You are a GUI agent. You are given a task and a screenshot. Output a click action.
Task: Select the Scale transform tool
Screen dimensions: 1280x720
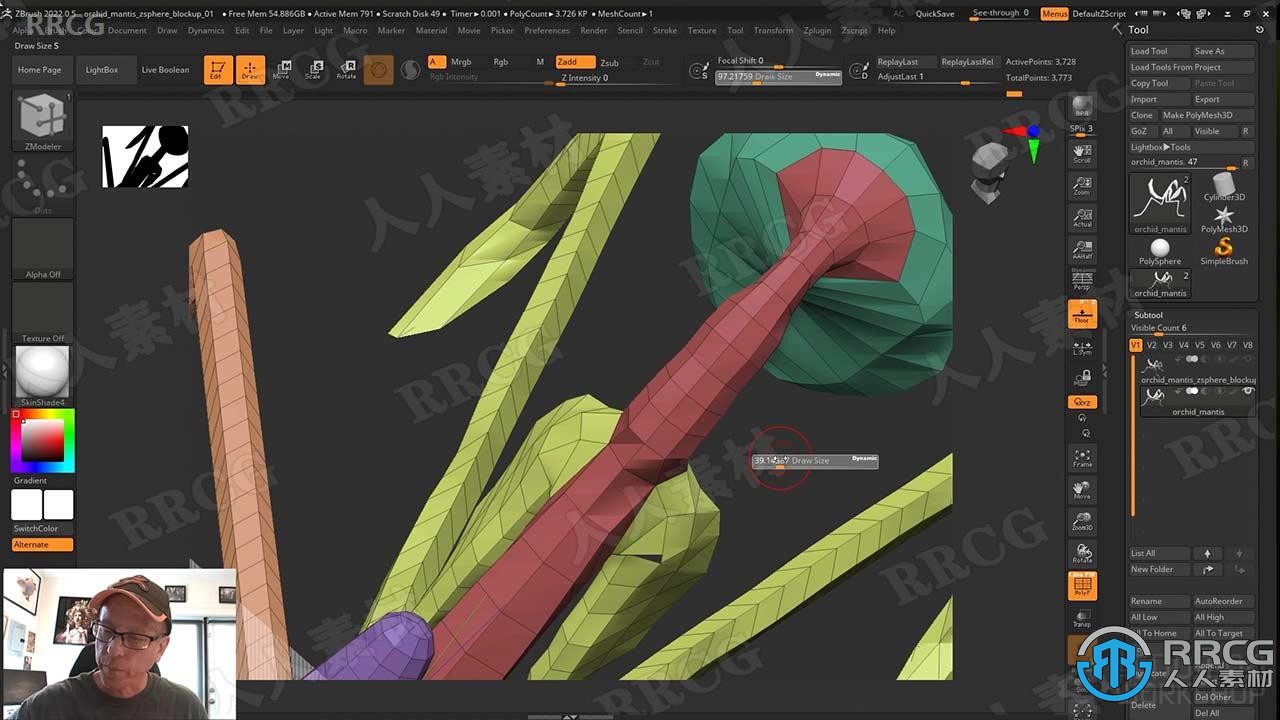pos(314,70)
